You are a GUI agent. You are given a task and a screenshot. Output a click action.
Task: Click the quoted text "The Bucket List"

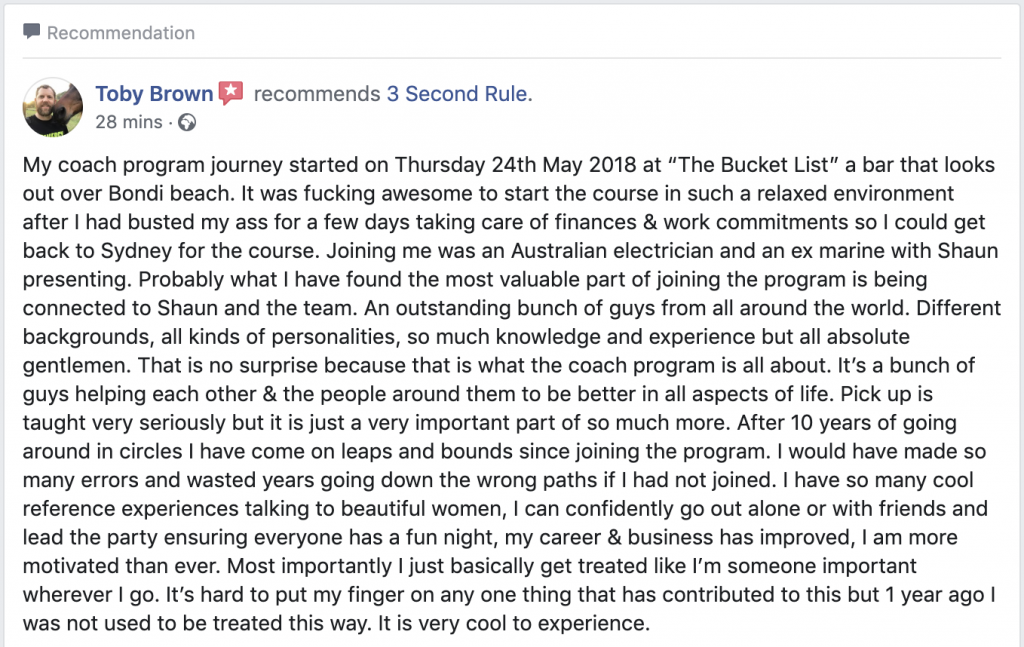click(753, 165)
